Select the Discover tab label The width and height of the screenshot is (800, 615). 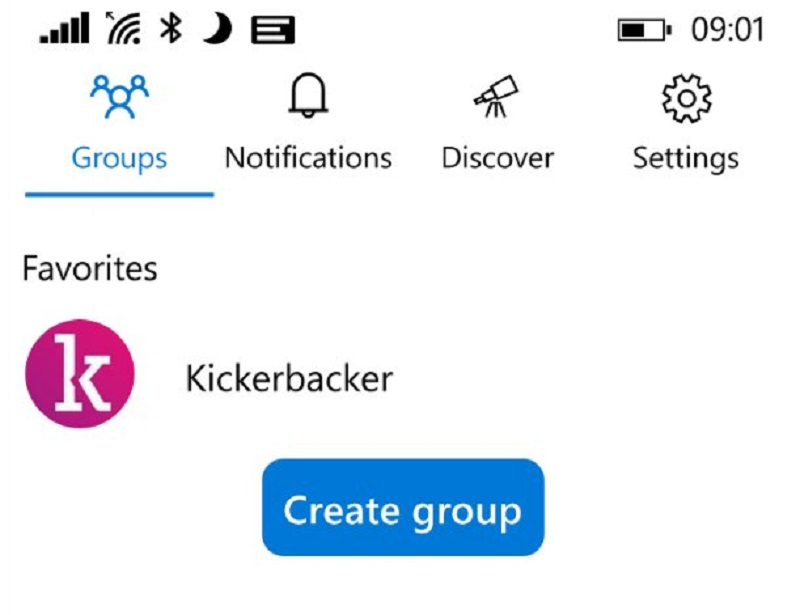coord(497,158)
